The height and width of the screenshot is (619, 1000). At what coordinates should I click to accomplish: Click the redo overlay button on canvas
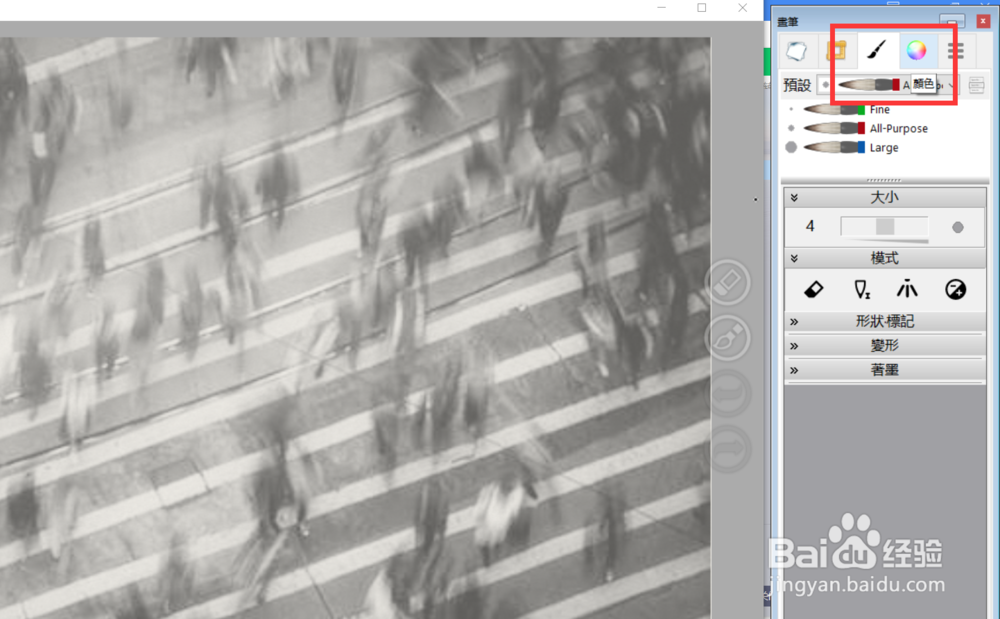[x=728, y=449]
